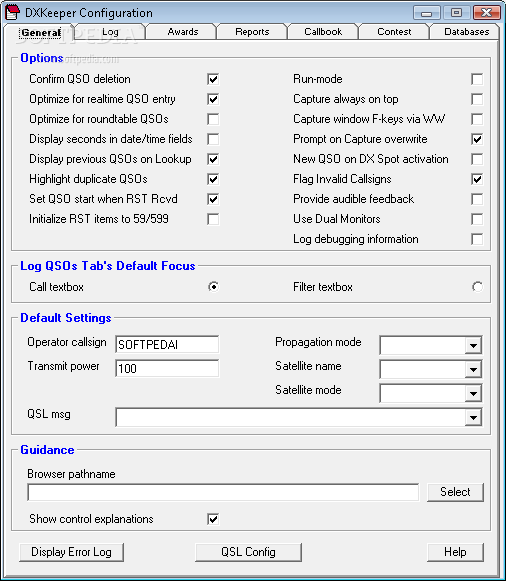Enable Optimize for roundtable QSOs
Screen dimensions: 506x581
(213, 119)
